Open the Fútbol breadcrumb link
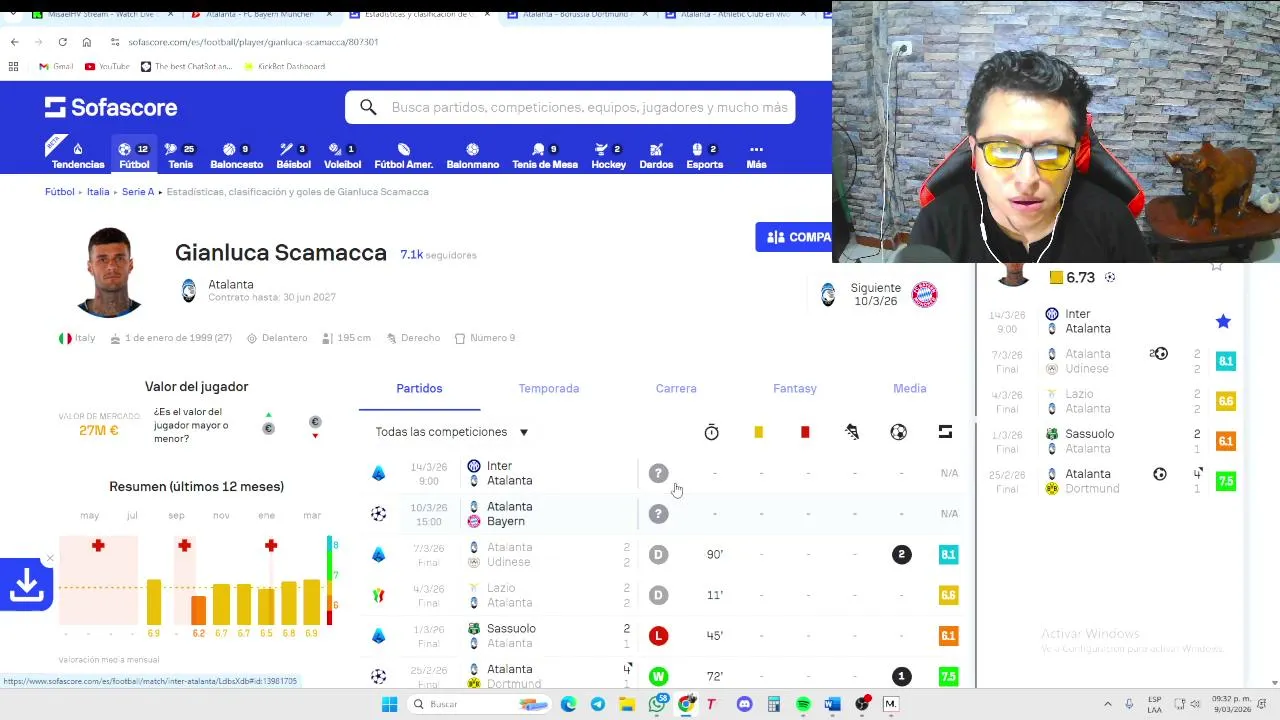This screenshot has height=720, width=1280. 60,191
